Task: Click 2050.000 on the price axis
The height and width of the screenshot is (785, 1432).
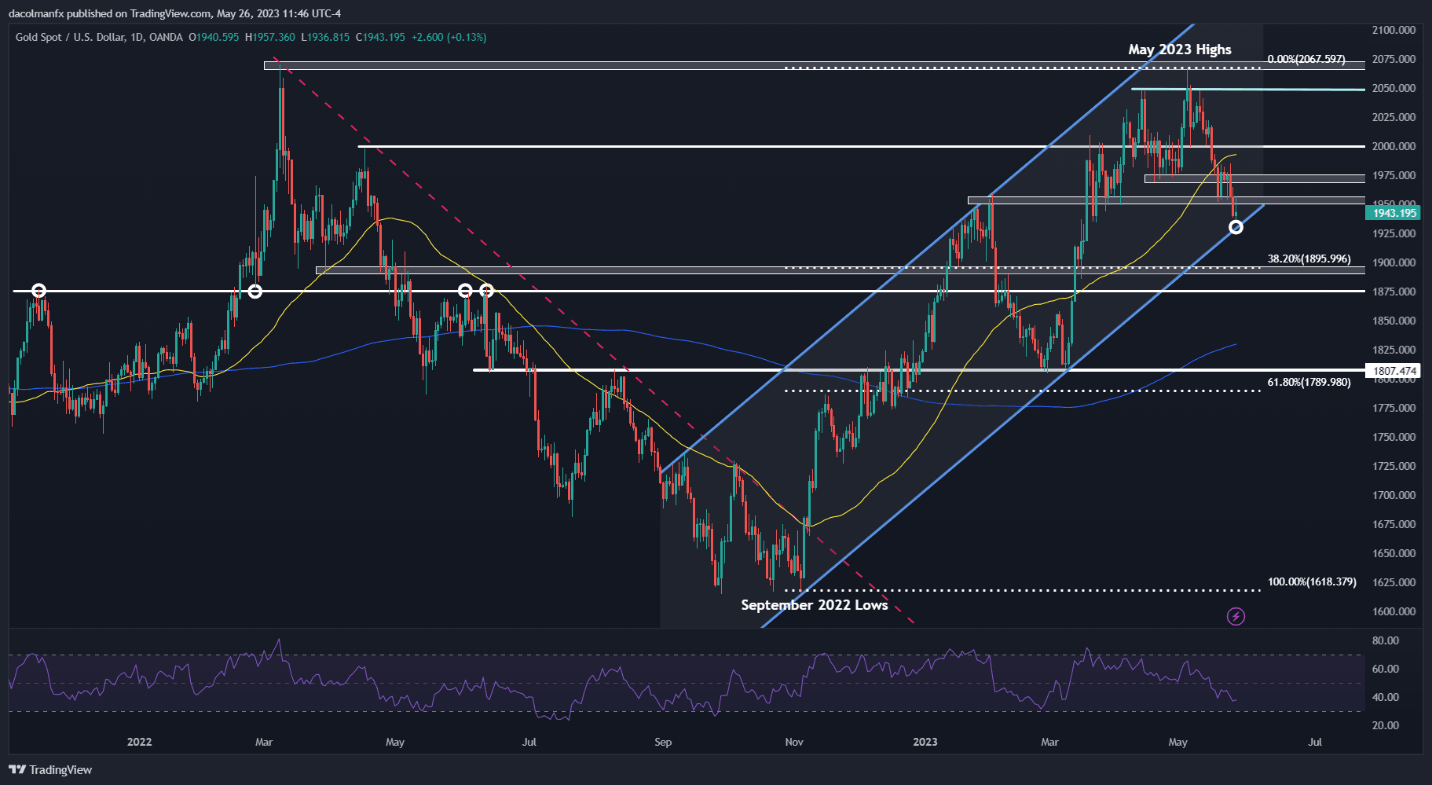Action: [1396, 88]
